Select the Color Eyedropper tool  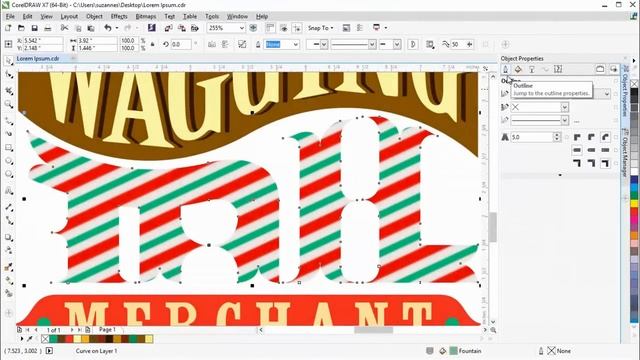pyautogui.click(x=9, y=267)
